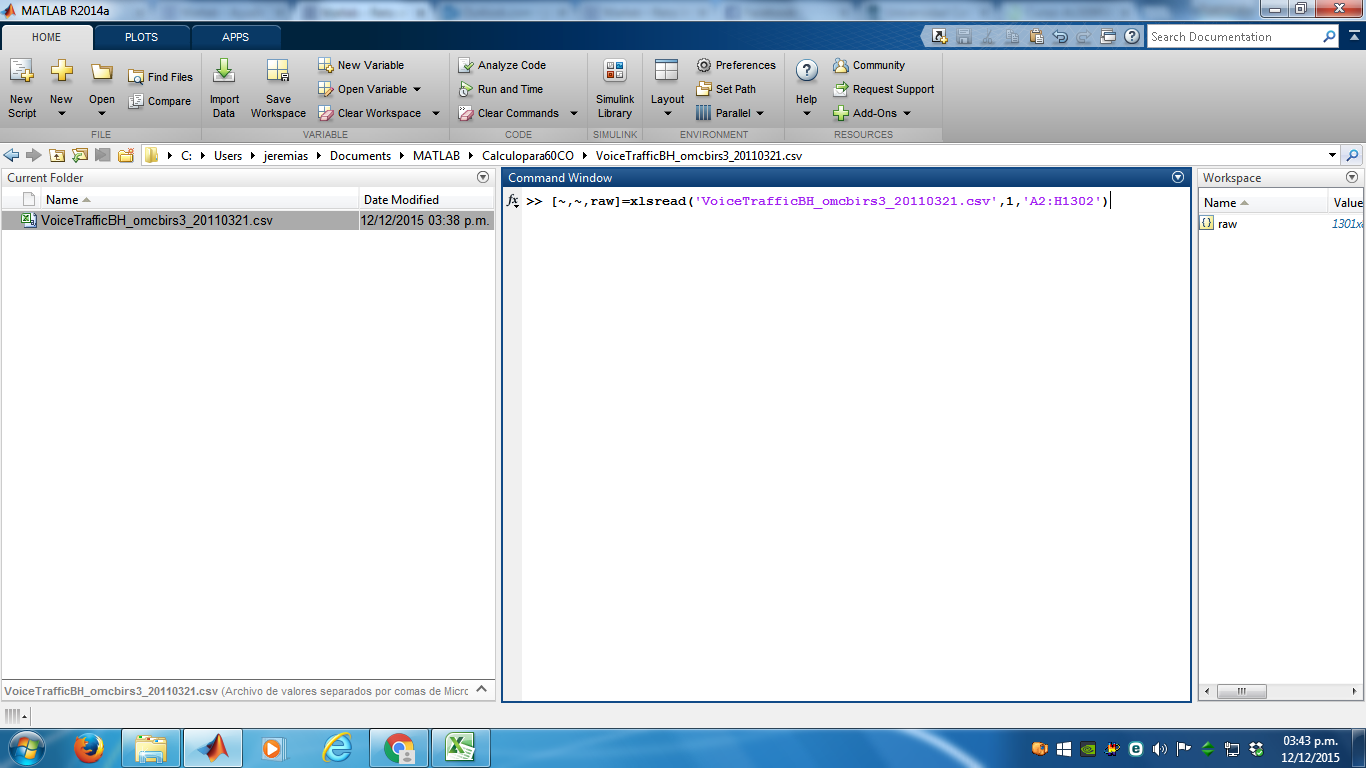Viewport: 1366px width, 768px height.
Task: Select Find Files in File section
Action: coord(160,77)
